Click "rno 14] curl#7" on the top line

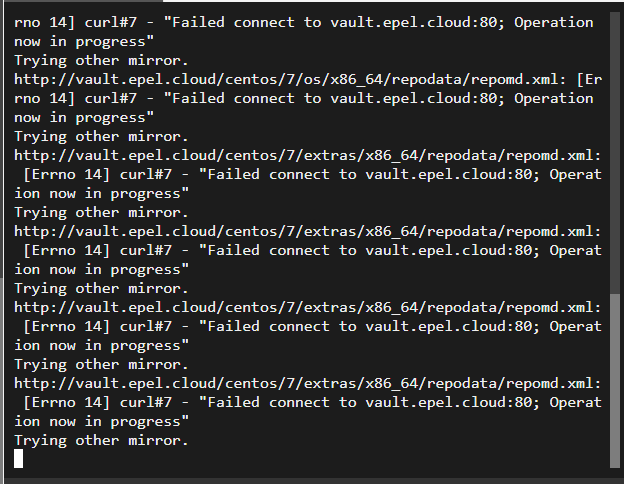click(x=75, y=23)
